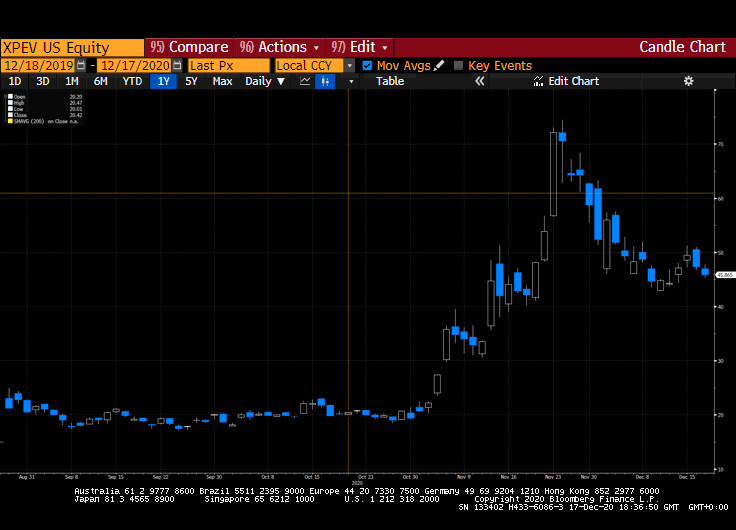Collapse toolbar with double chevron icon
Image resolution: width=736 pixels, height=530 pixels.
pos(479,81)
